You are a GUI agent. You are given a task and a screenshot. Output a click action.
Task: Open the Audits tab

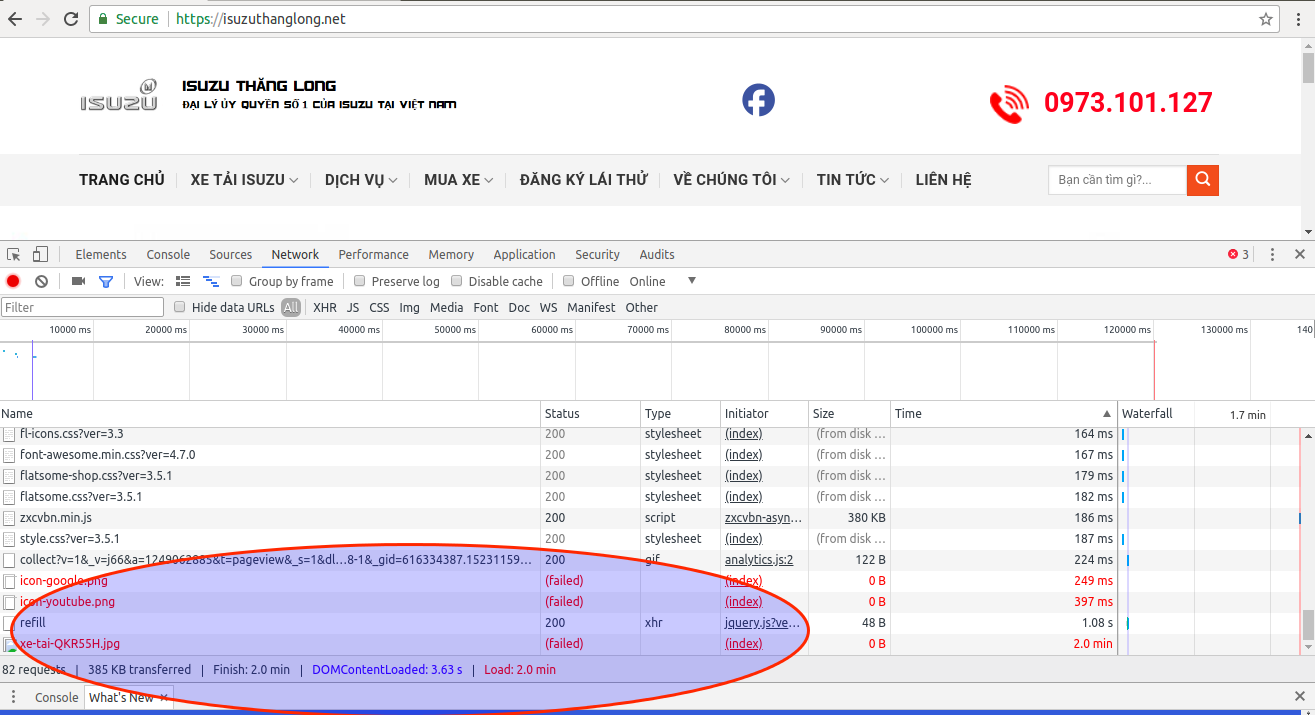657,254
